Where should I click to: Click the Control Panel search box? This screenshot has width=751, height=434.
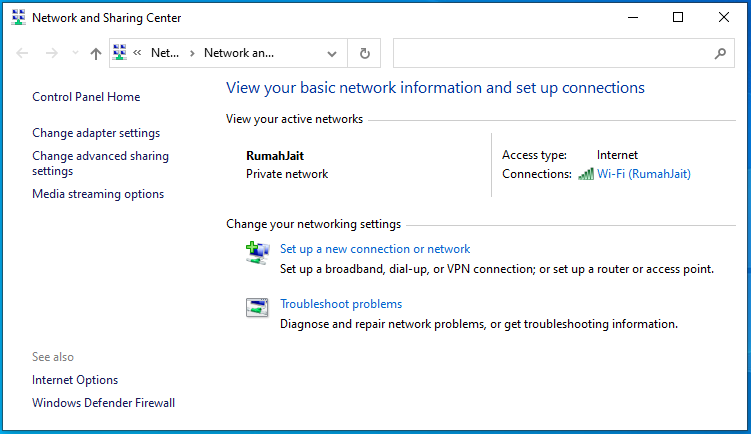[552, 54]
